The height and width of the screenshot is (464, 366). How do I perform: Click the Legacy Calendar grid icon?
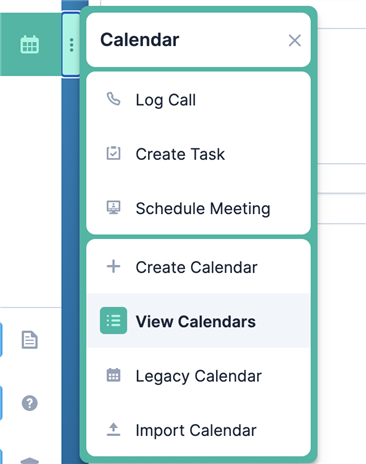click(x=113, y=375)
